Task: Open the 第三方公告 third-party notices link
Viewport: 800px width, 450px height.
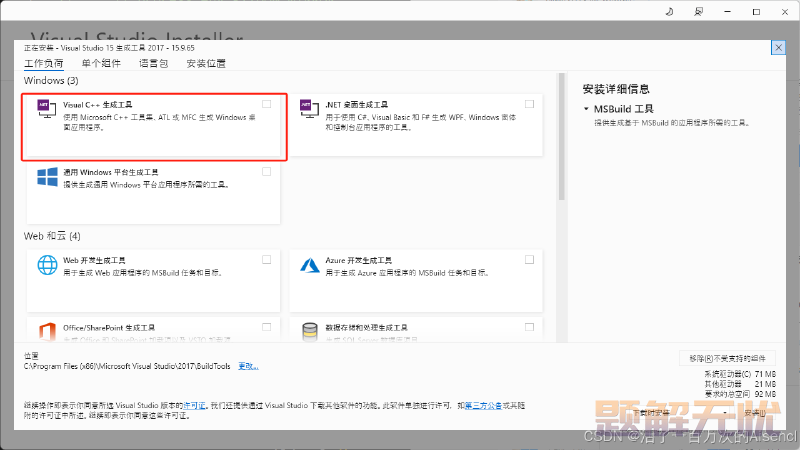Action: tap(483, 406)
